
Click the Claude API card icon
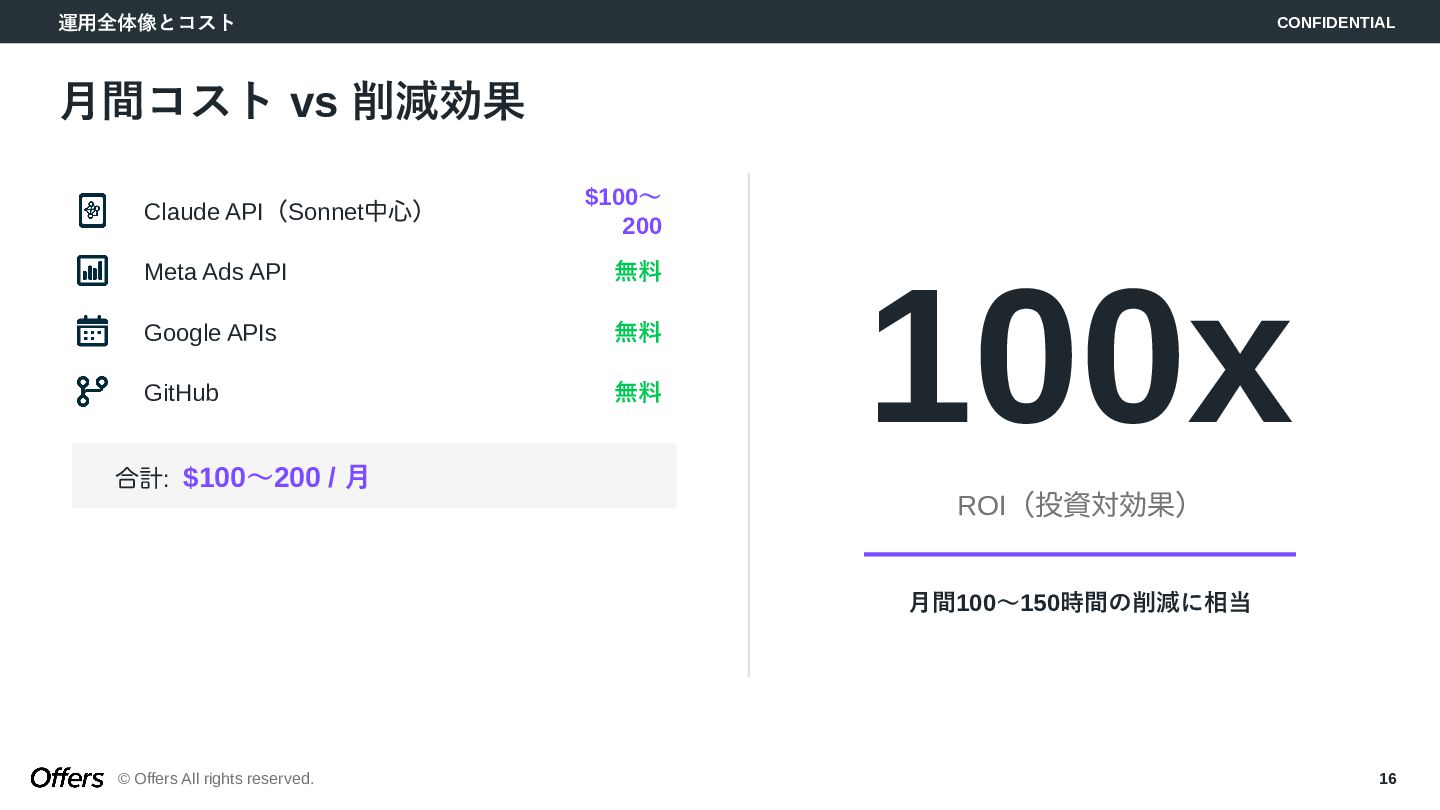[92, 211]
